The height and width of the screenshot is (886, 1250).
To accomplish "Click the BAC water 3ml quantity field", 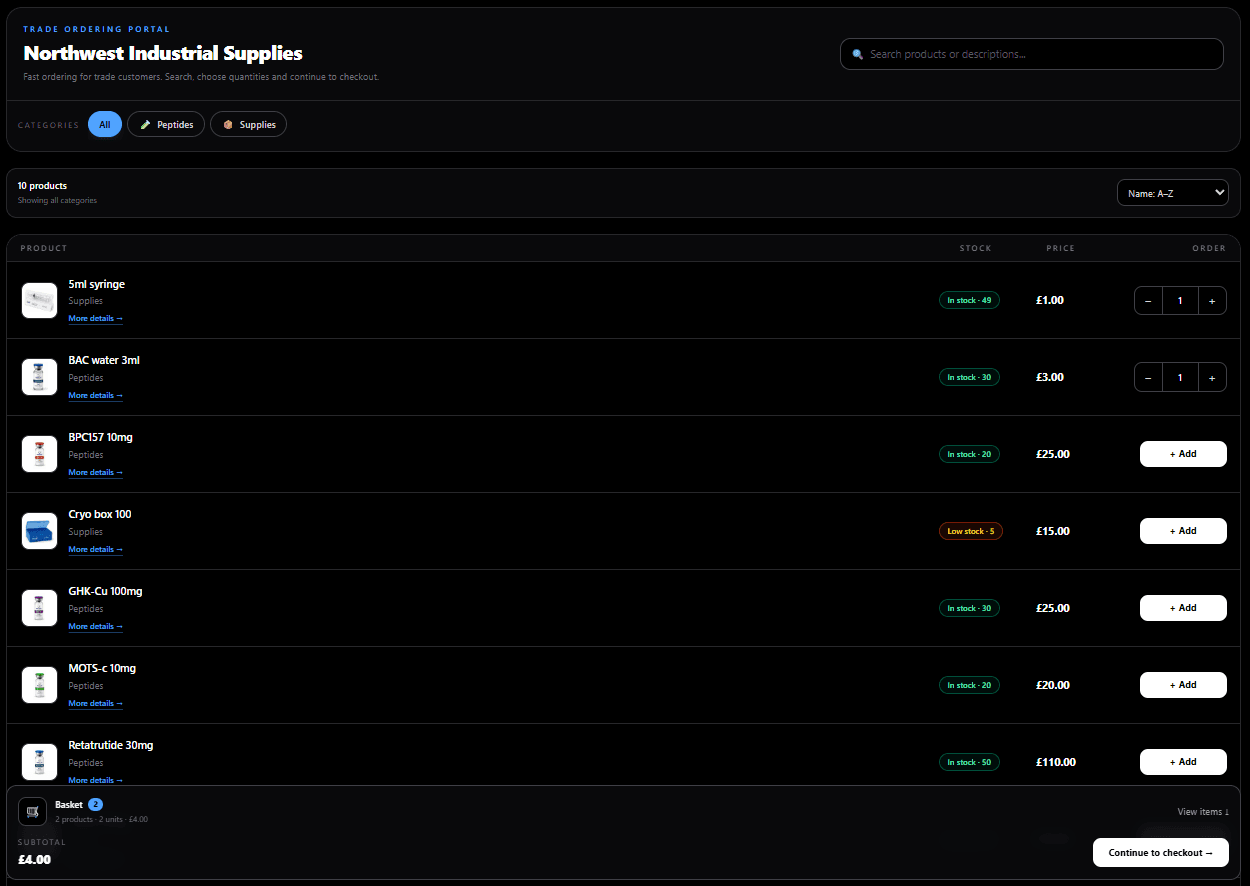I will (1180, 377).
